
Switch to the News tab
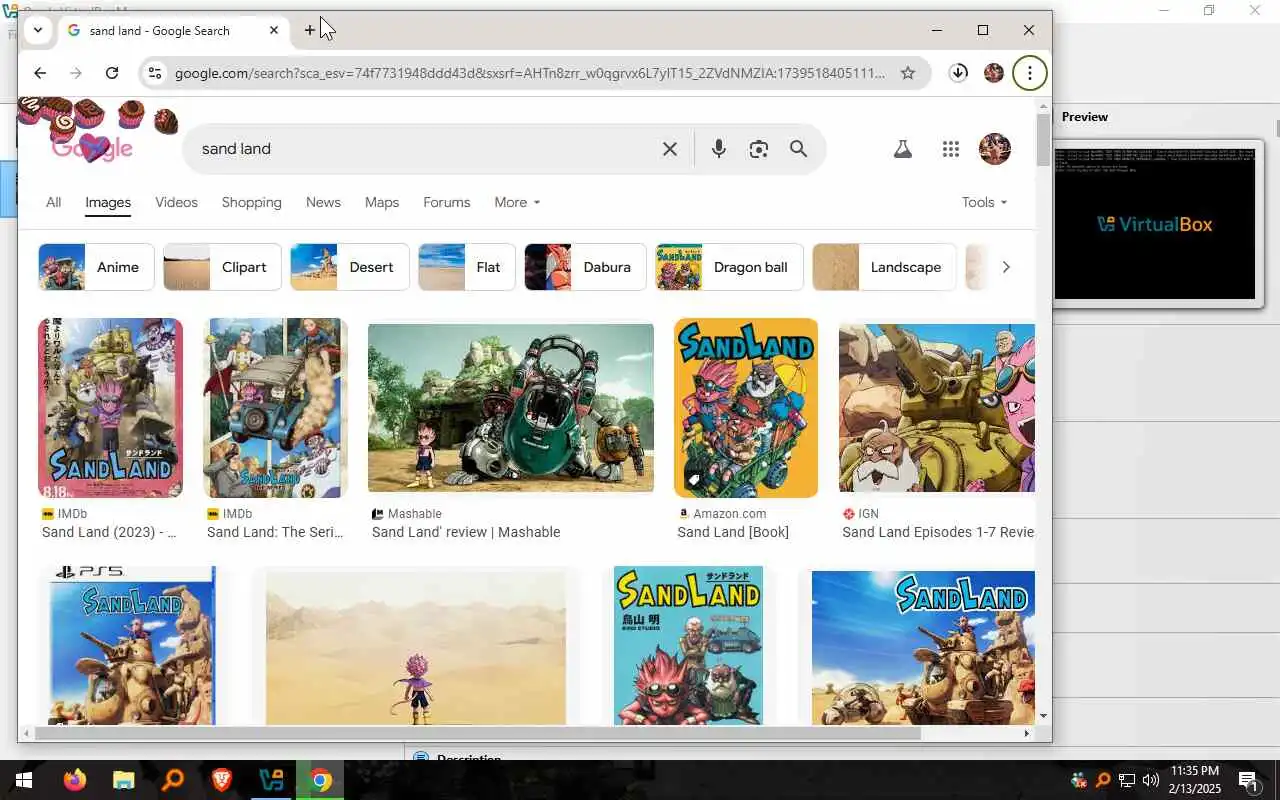323,202
